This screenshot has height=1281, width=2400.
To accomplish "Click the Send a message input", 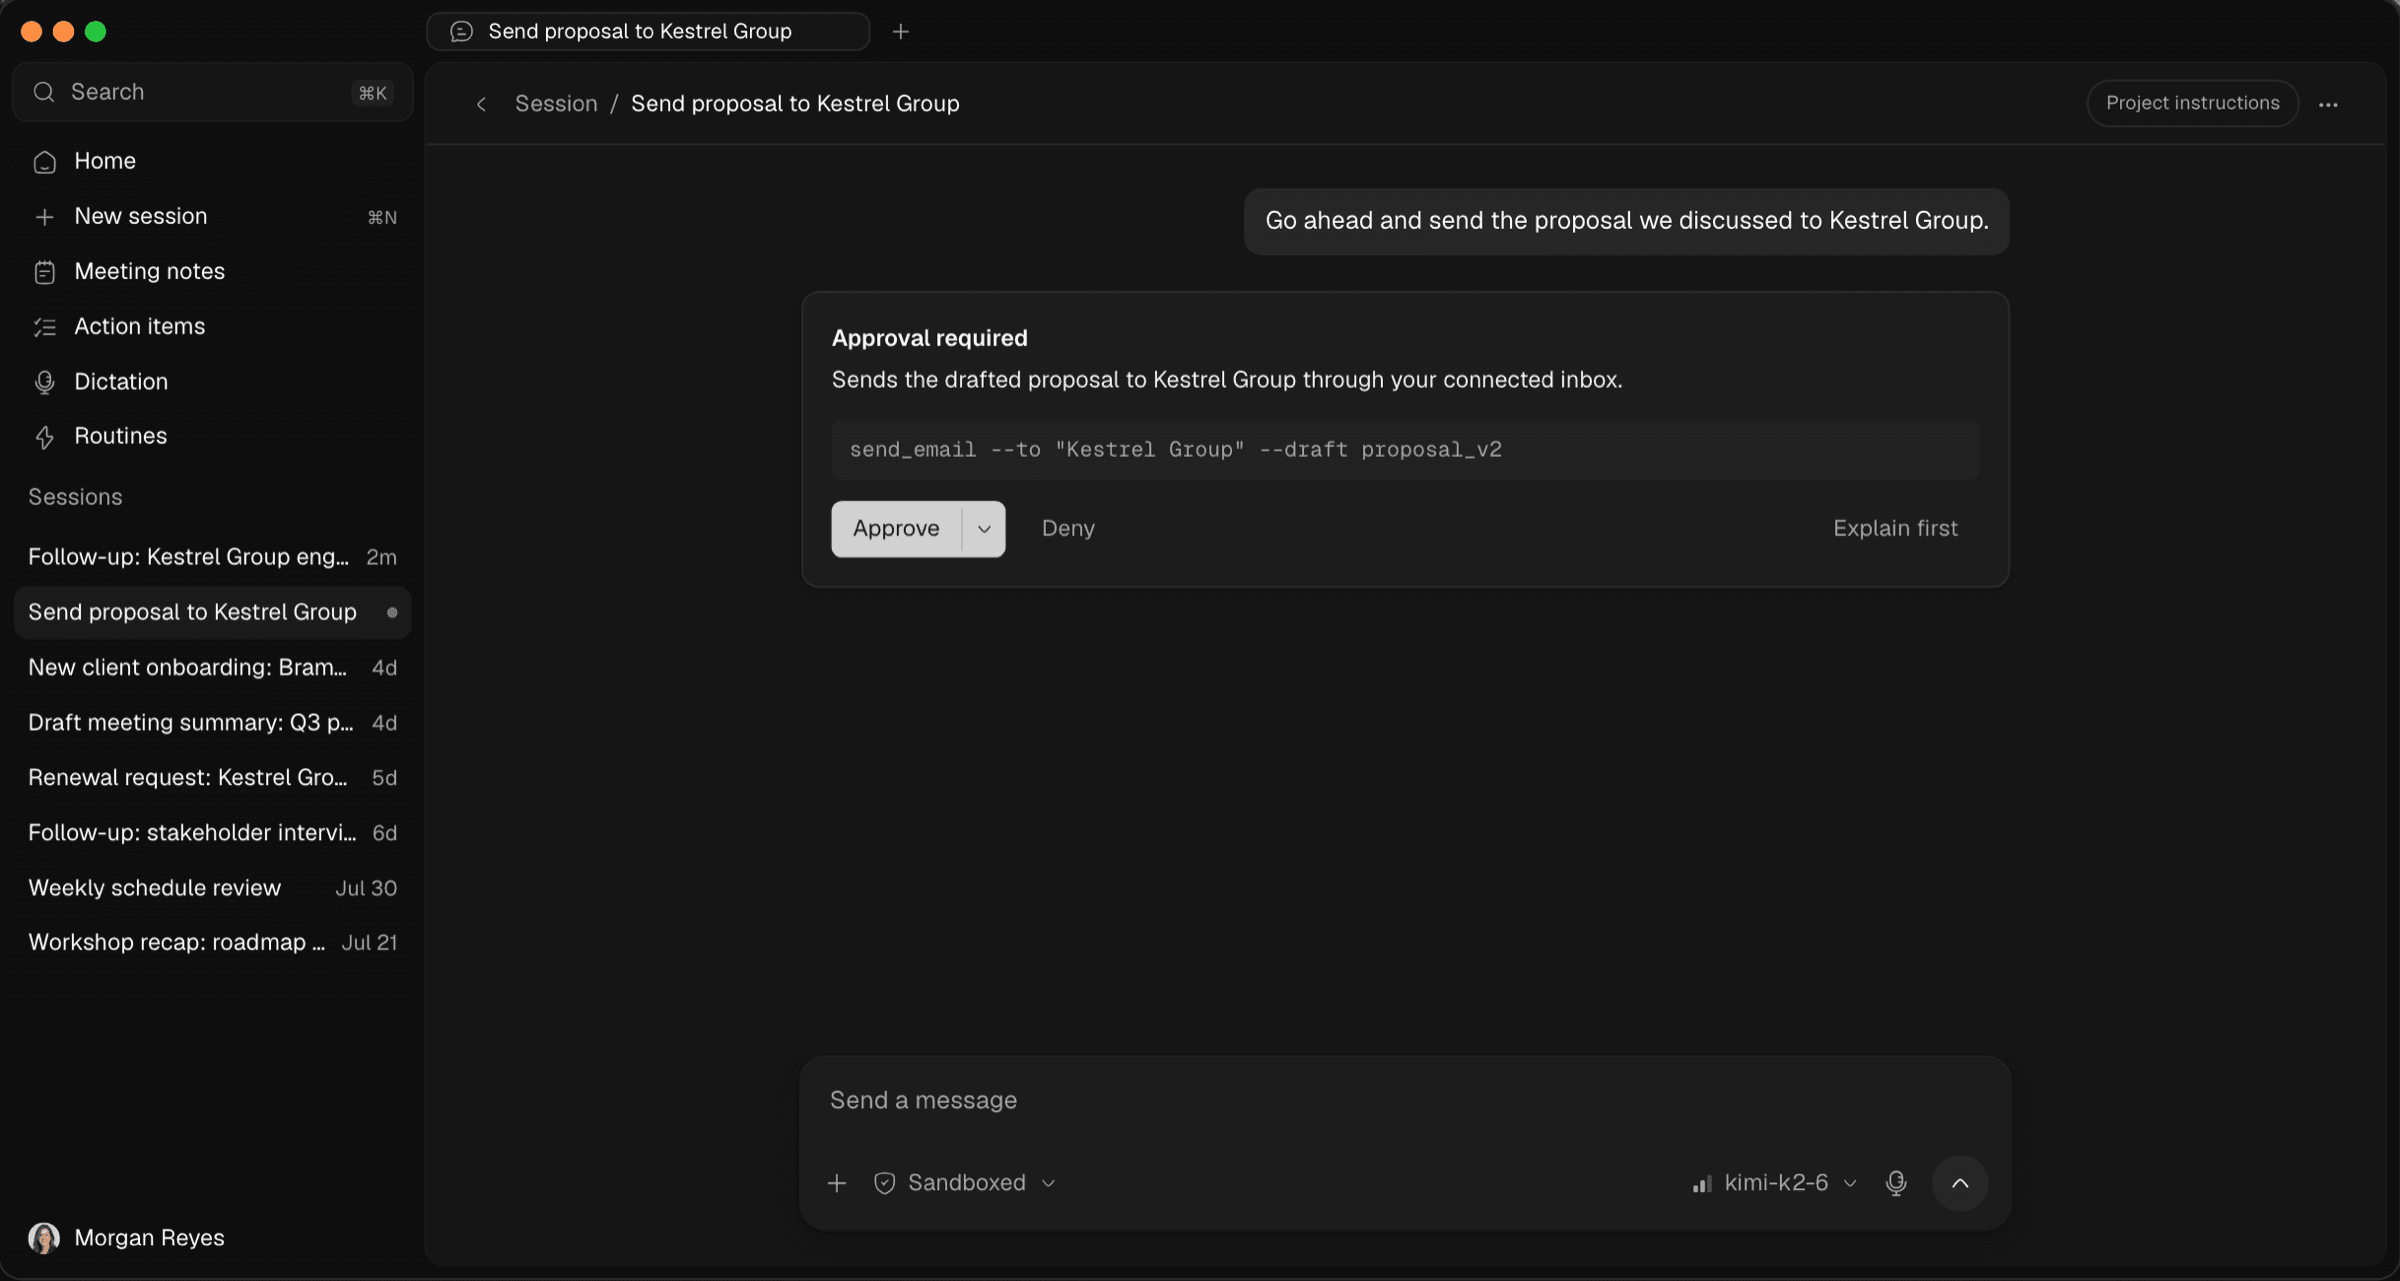I will pos(1404,1100).
